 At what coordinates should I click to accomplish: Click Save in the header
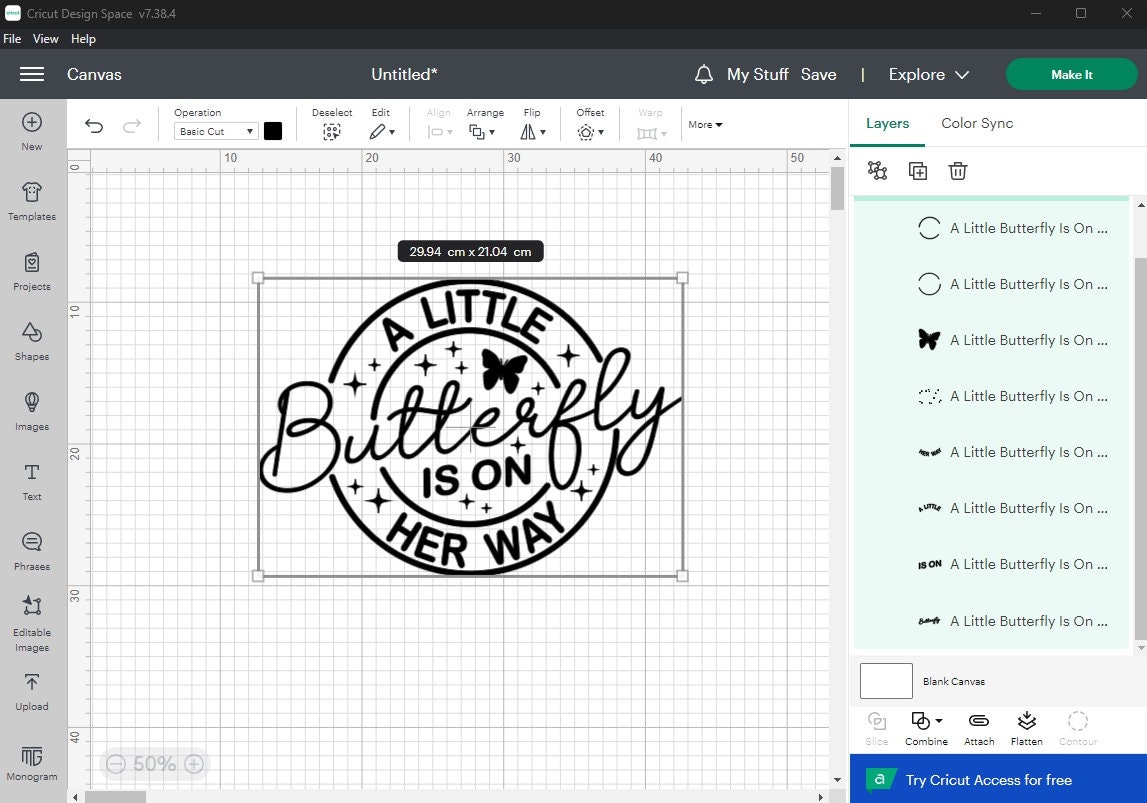click(x=818, y=74)
